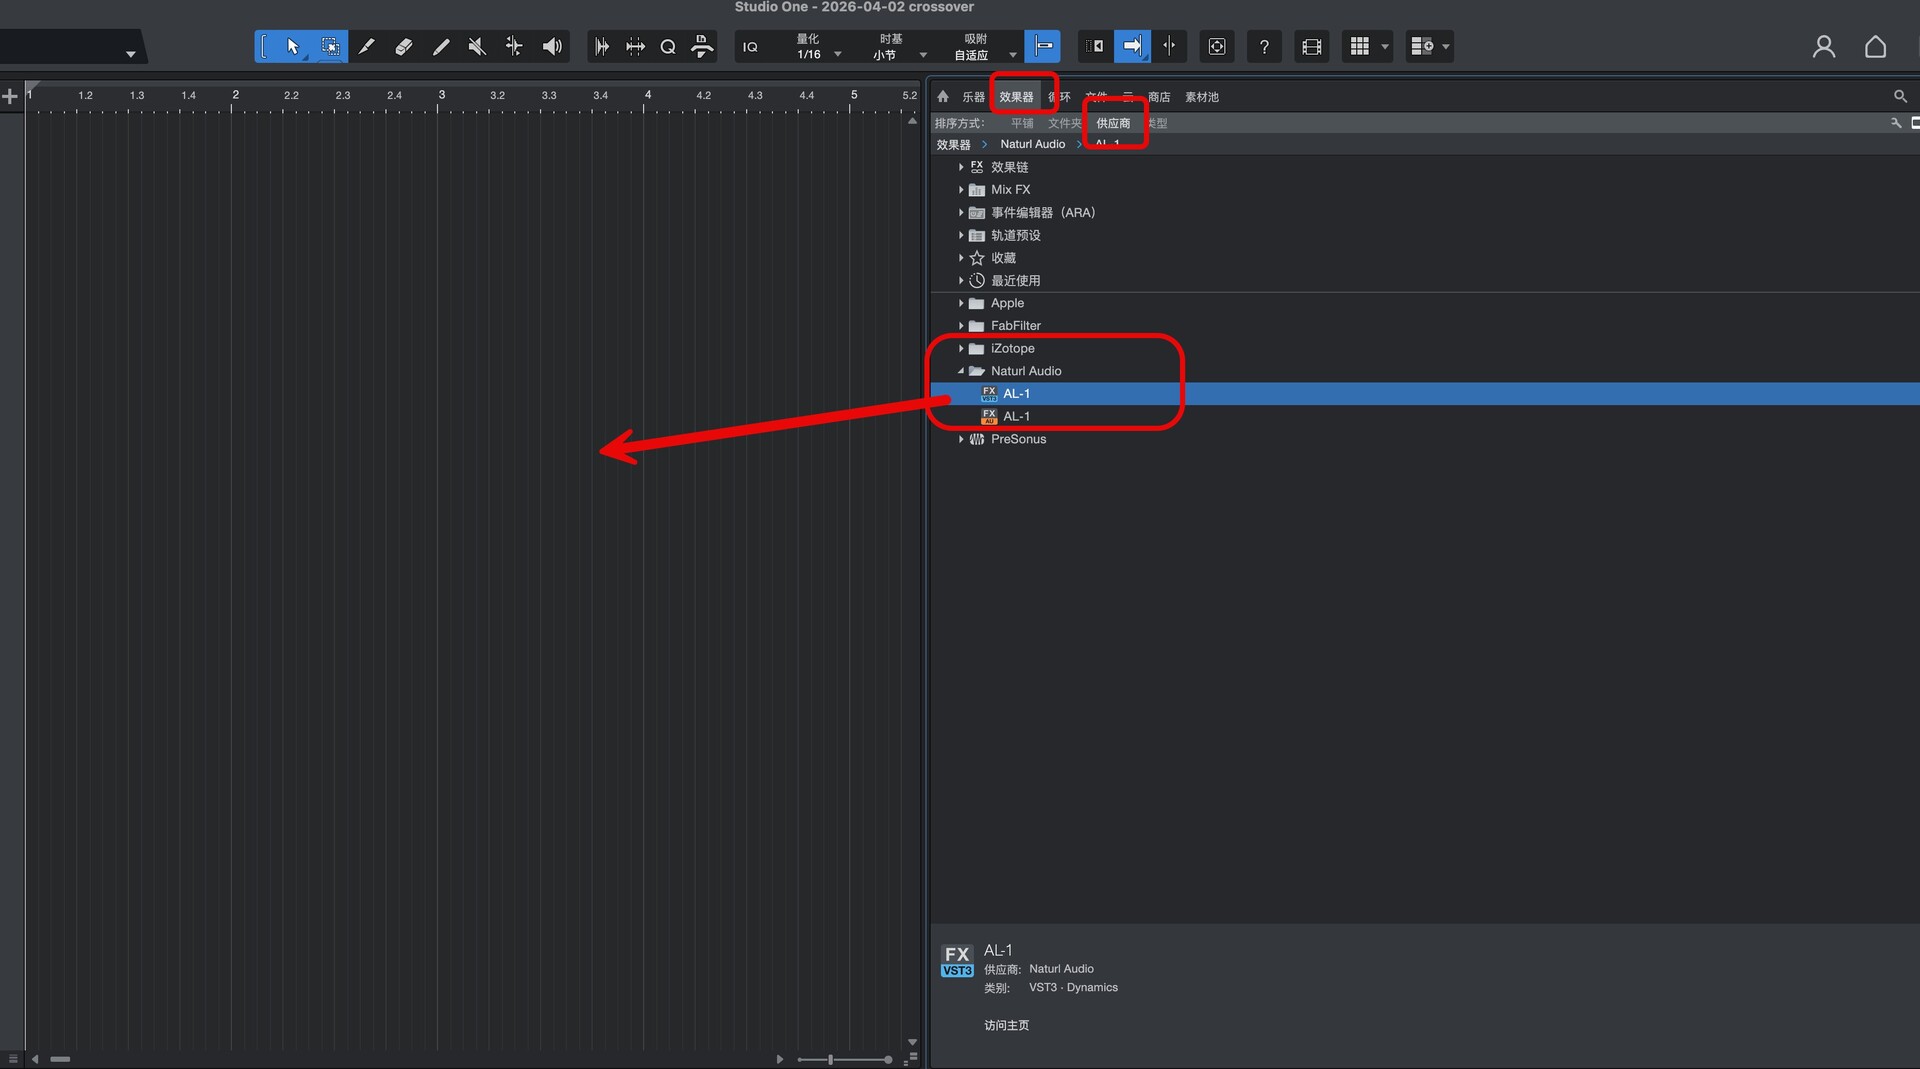This screenshot has height=1069, width=1920.
Task: Switch to the 乐器 instruments tab
Action: [973, 97]
